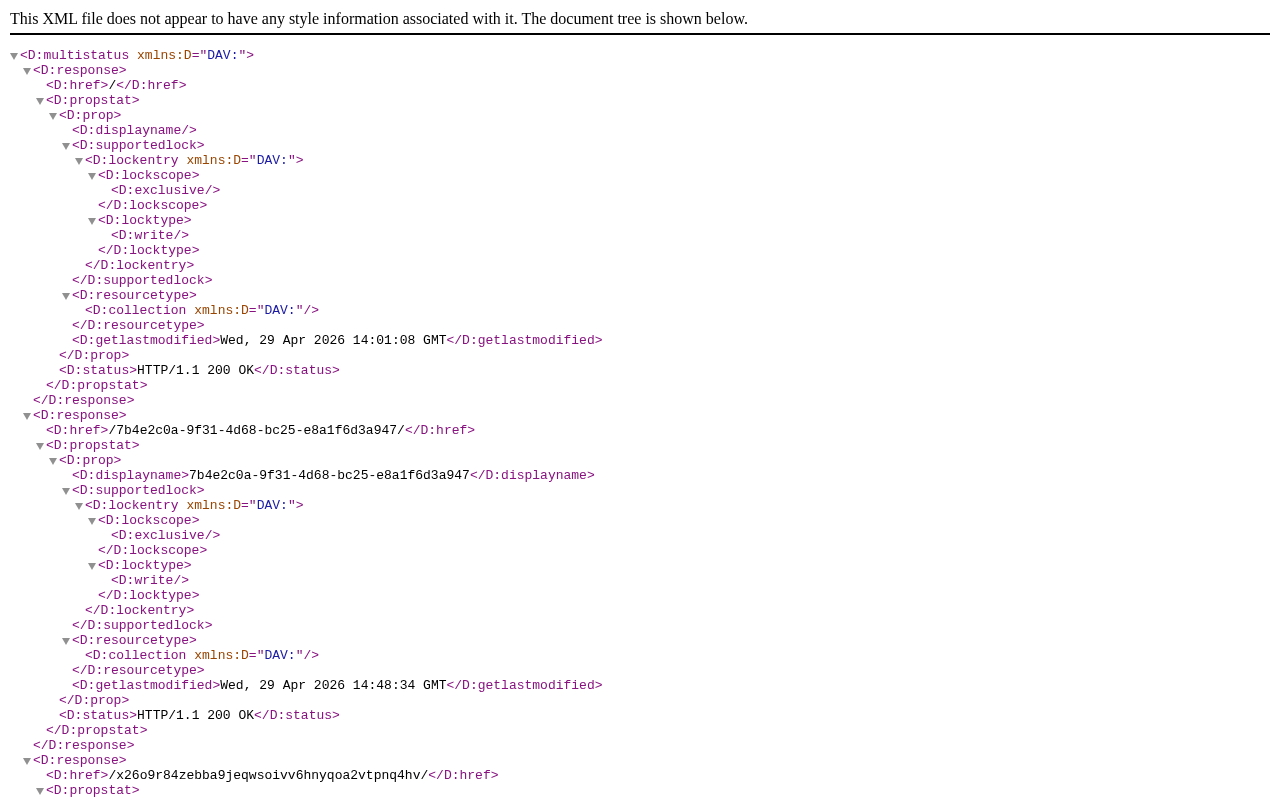Click closing </D:supportedlock> tag in root "/" response
Viewport: 1280px width, 800px height.
click(142, 280)
